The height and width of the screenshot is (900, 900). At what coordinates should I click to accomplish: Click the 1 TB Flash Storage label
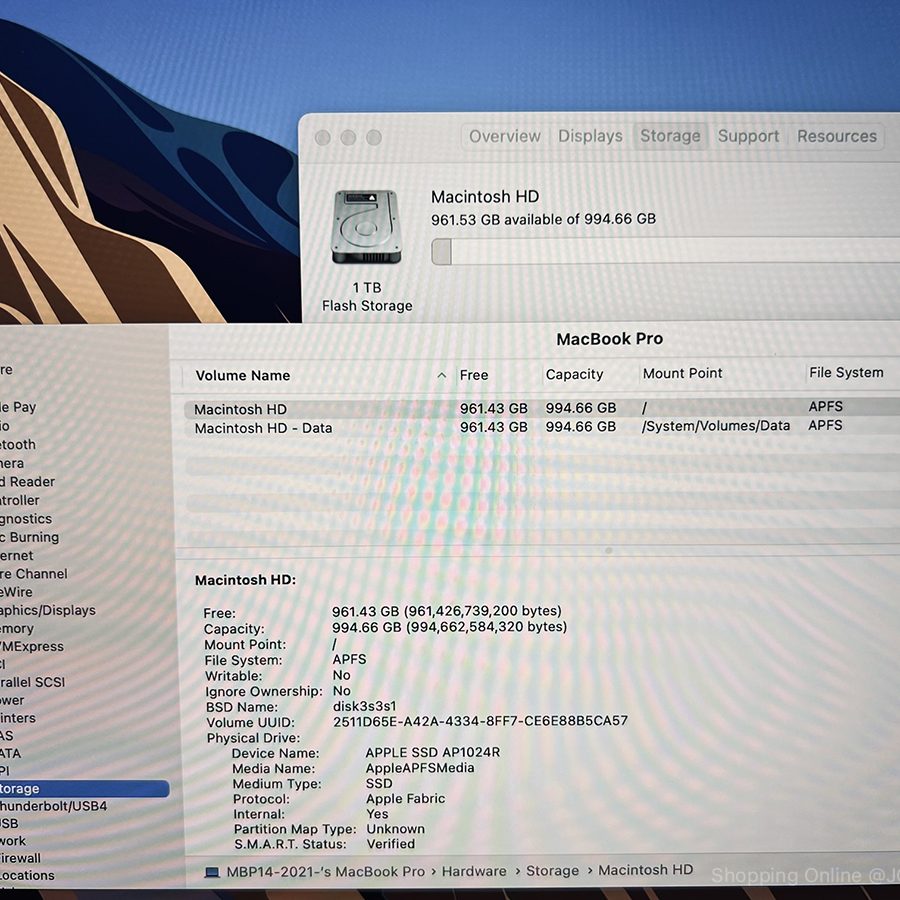tap(367, 297)
